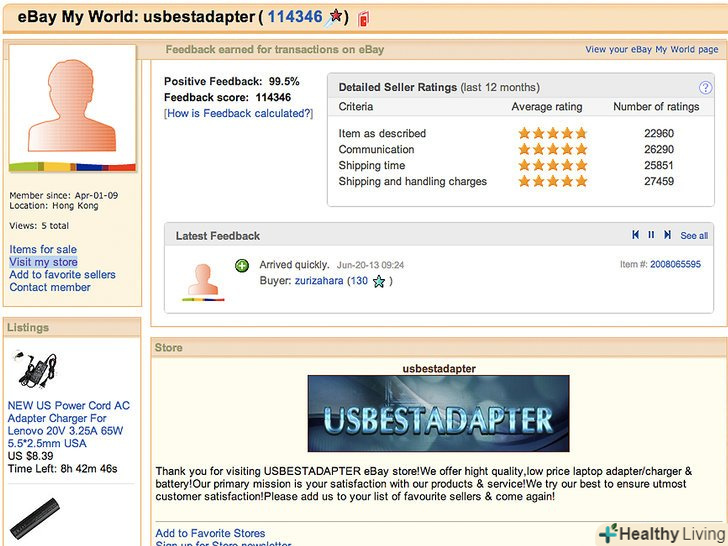The height and width of the screenshot is (546, 728).
Task: Click the seller profile picture
Action: coord(72,108)
